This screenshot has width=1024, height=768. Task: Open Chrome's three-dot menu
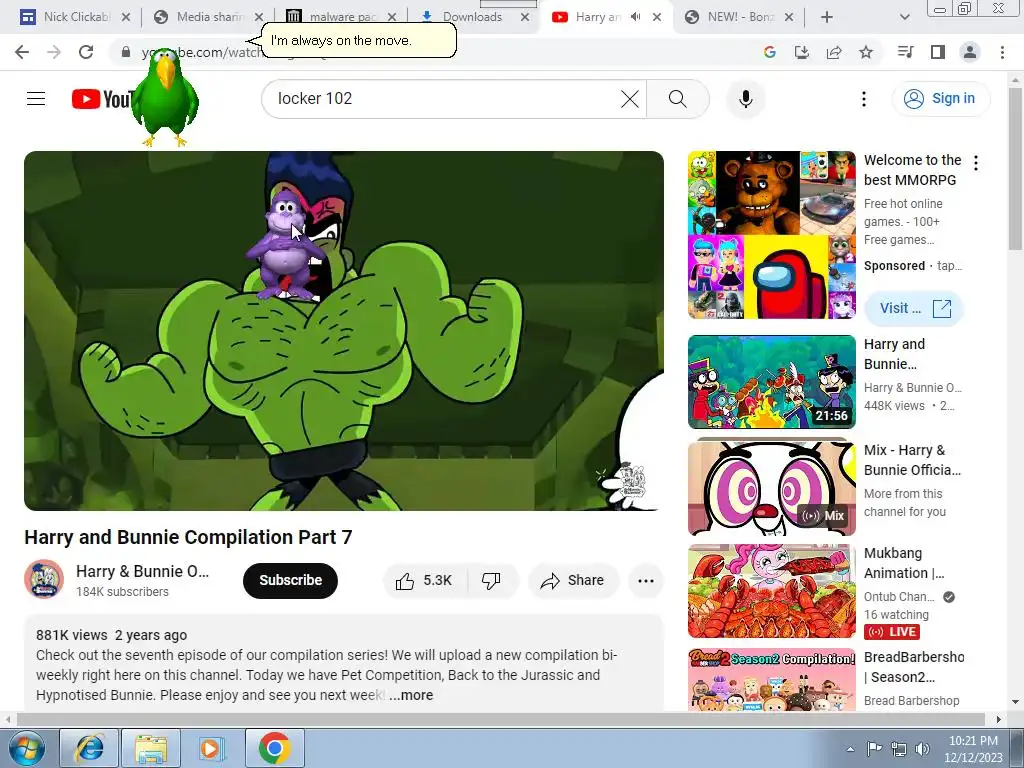click(1002, 52)
